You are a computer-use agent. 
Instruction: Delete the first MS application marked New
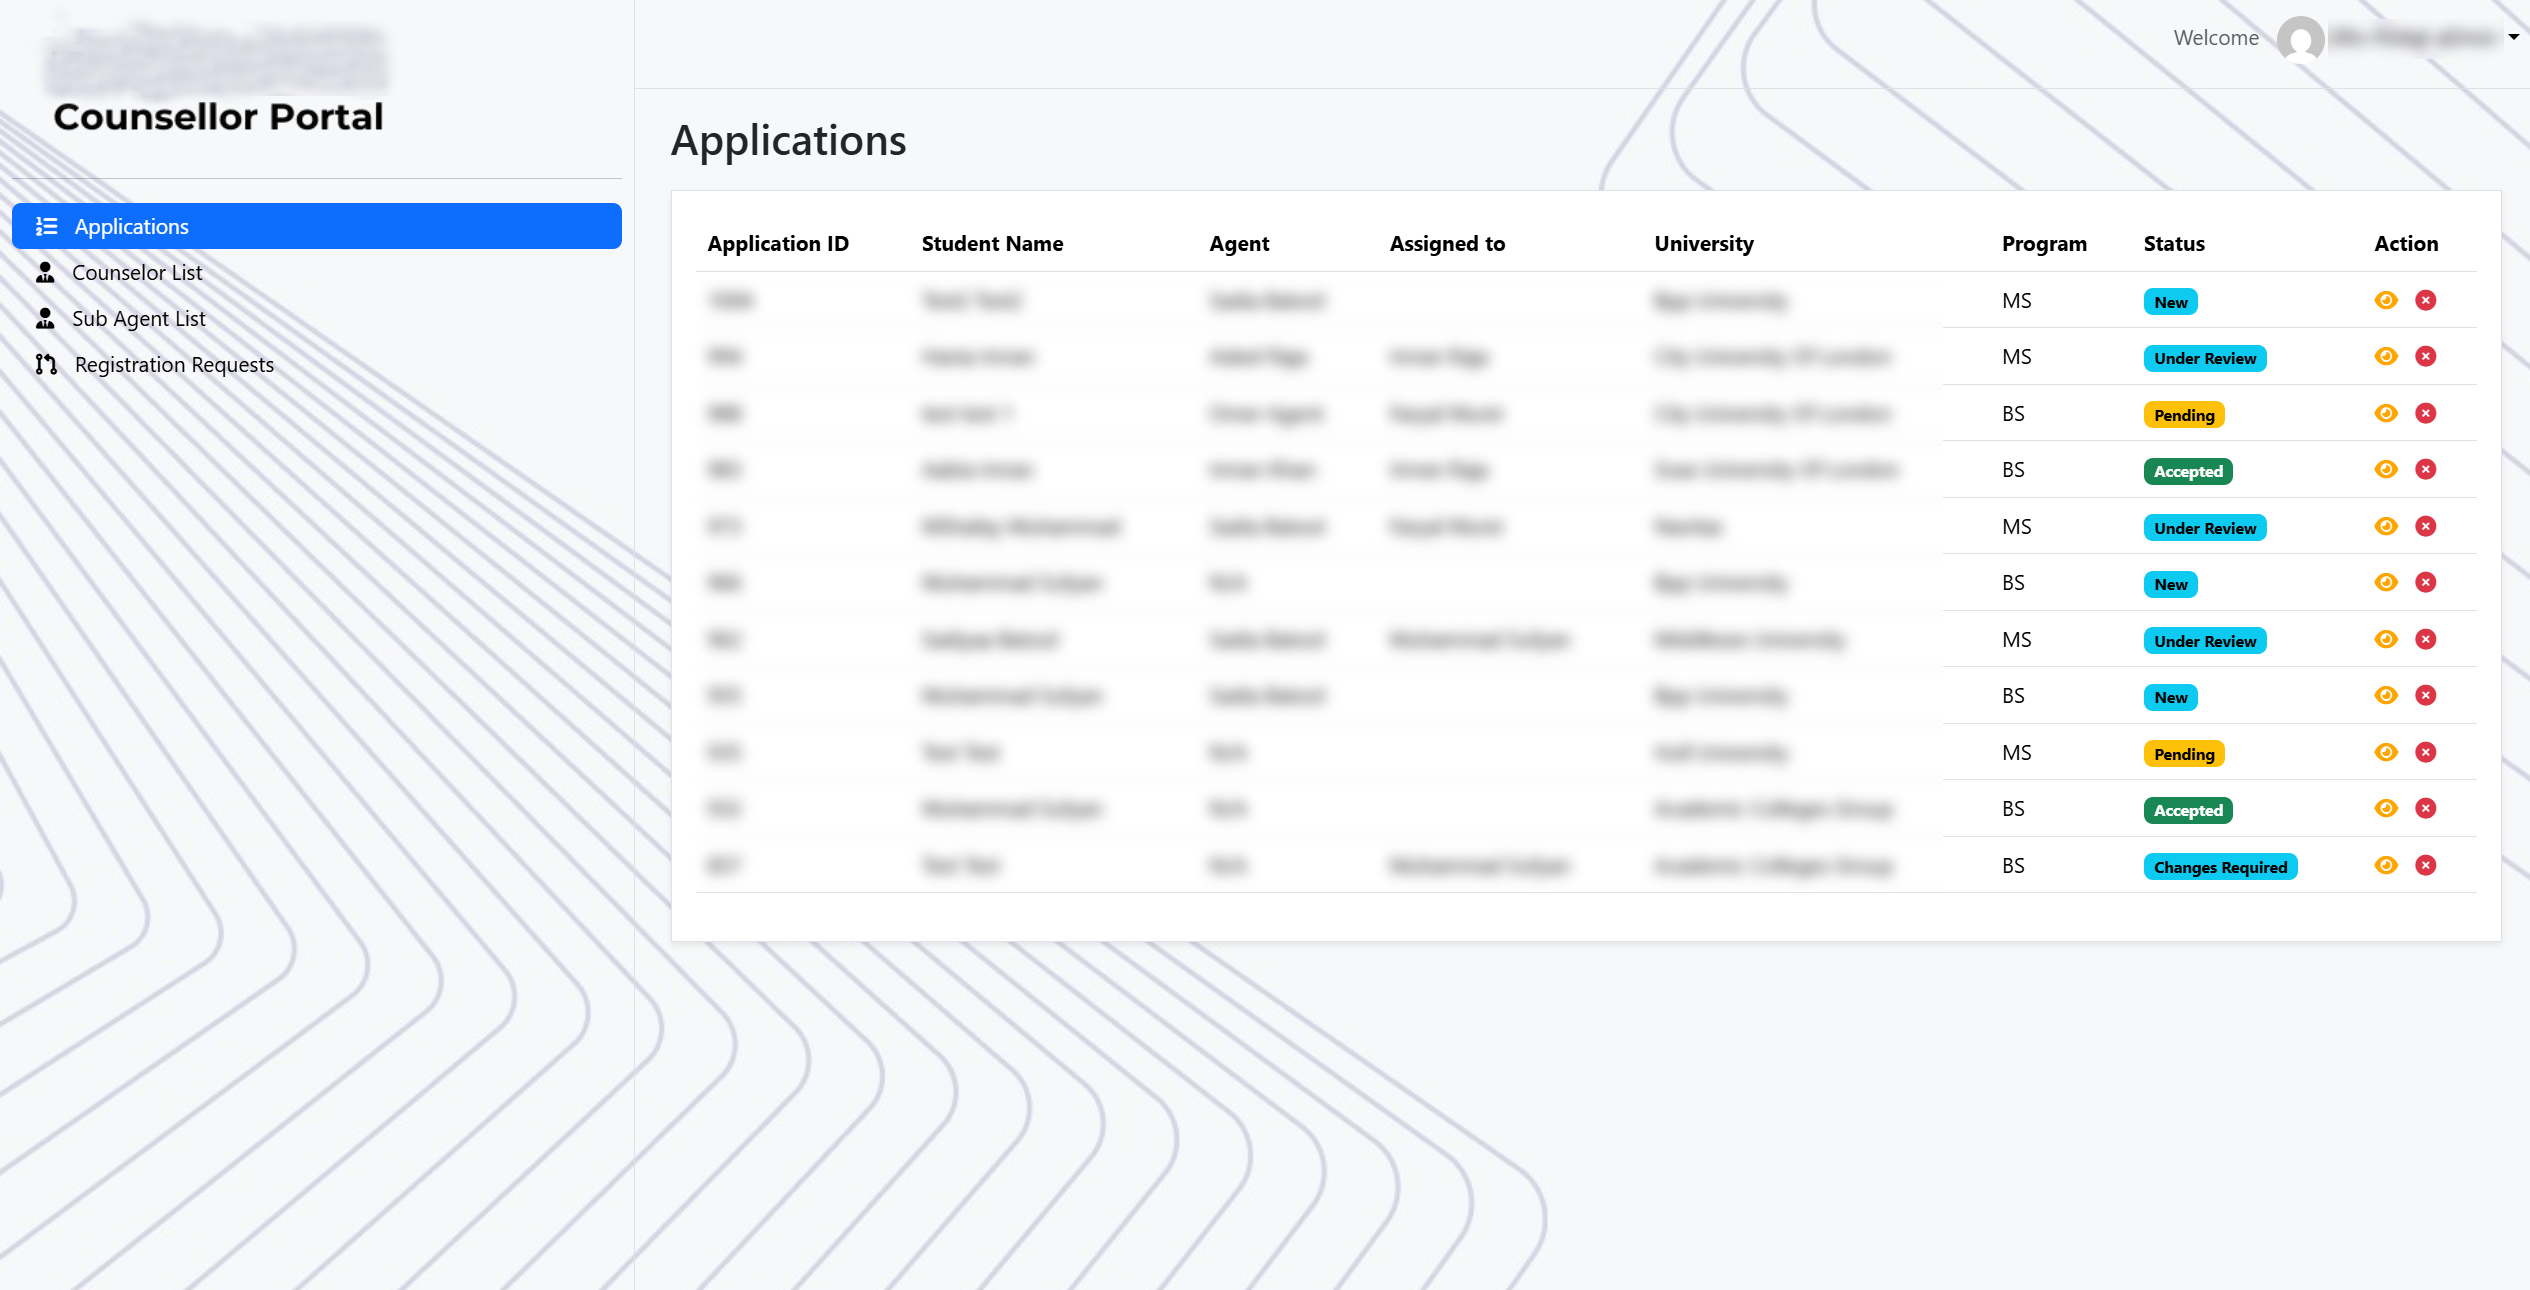click(2425, 300)
